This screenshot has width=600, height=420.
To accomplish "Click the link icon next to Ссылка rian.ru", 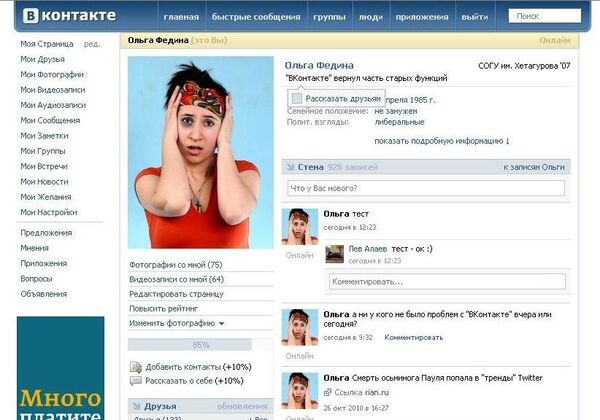I will 328,392.
